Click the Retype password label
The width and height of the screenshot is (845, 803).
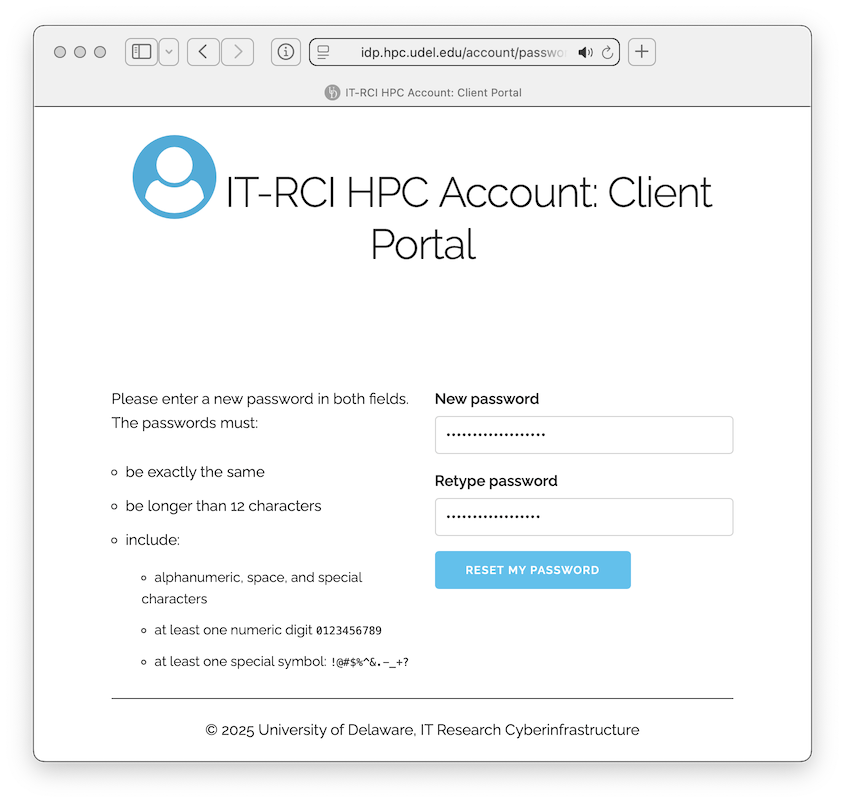pyautogui.click(x=495, y=481)
